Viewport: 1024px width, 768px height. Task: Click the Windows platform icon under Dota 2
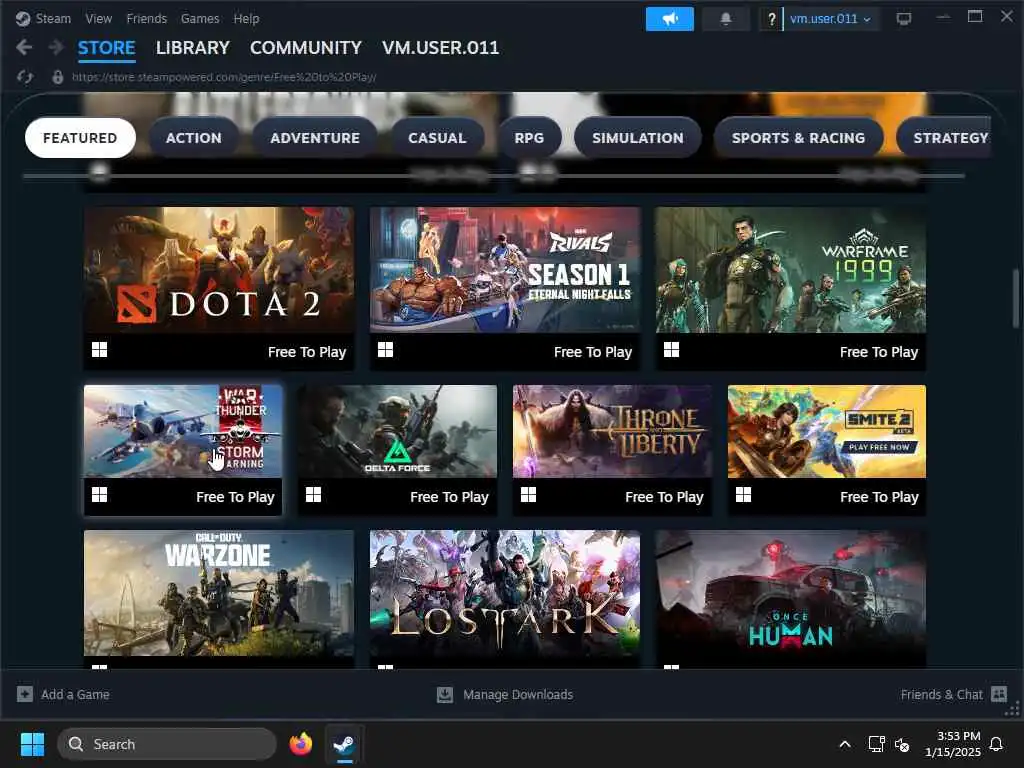tap(99, 350)
